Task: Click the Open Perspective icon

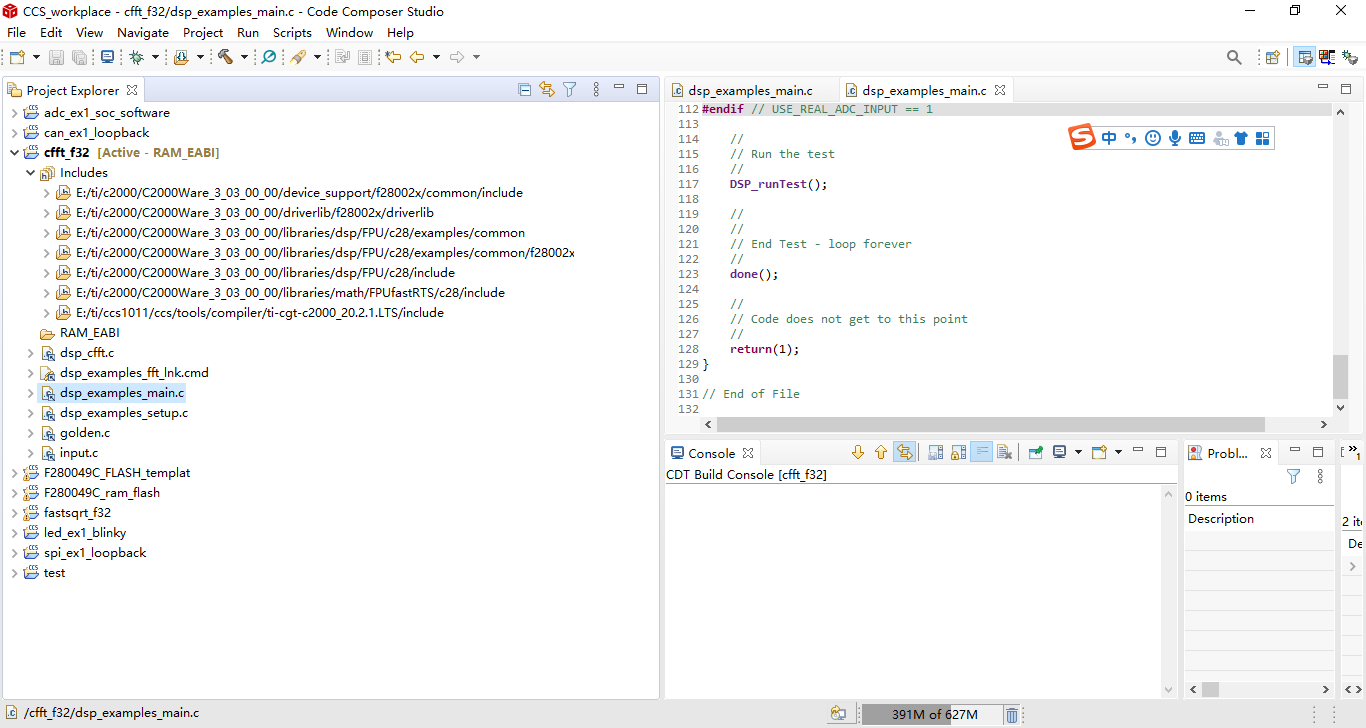Action: pyautogui.click(x=1273, y=58)
